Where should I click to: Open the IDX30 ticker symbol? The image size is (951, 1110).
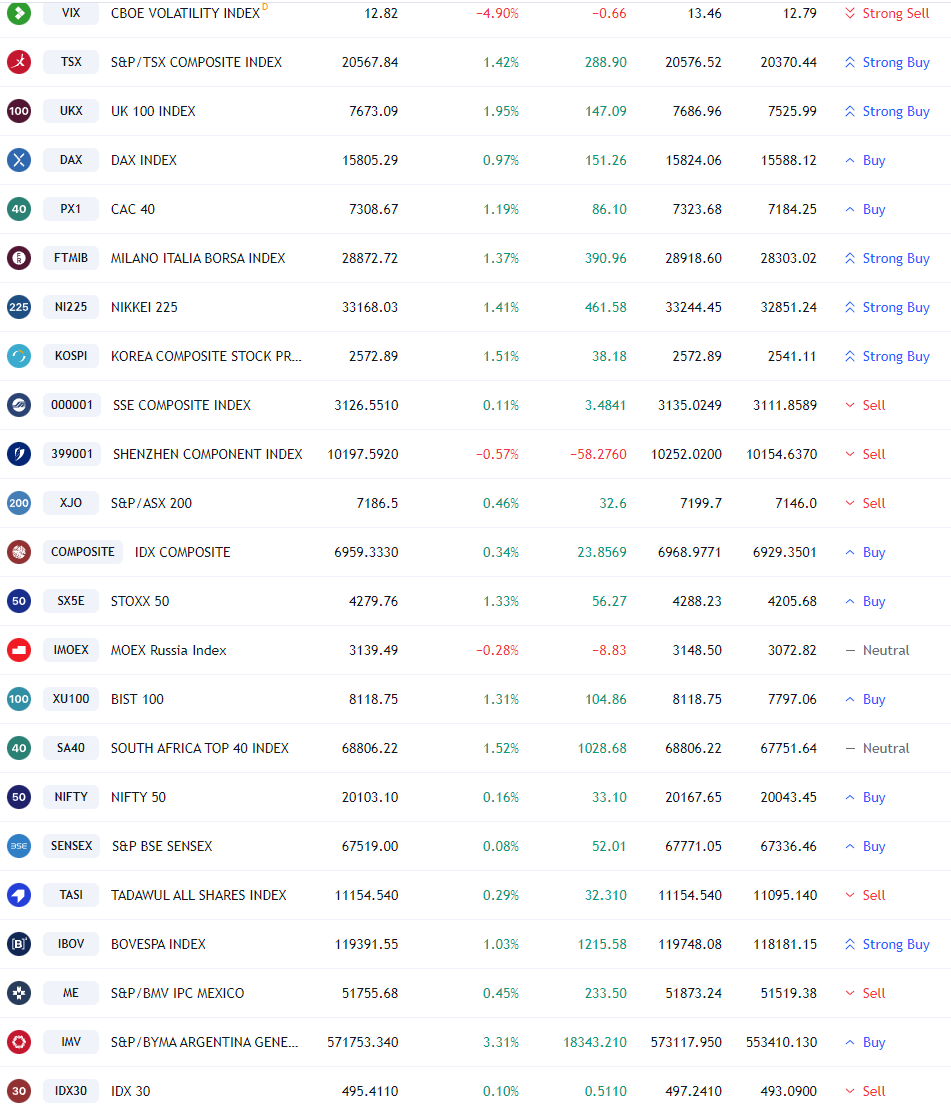pyautogui.click(x=71, y=1091)
